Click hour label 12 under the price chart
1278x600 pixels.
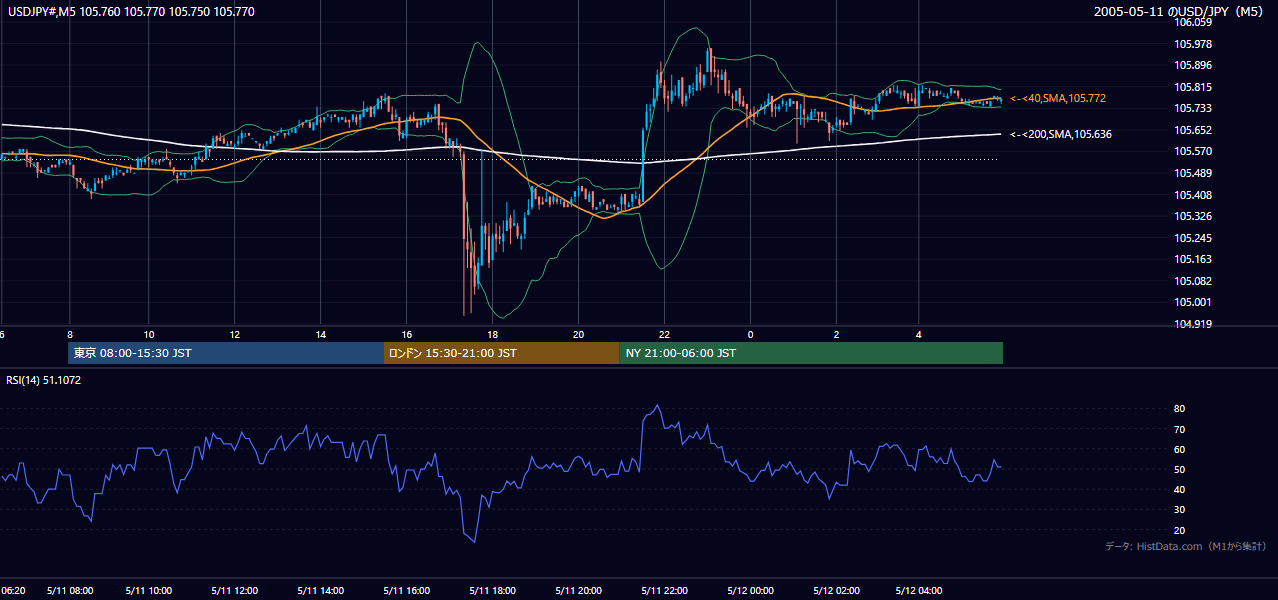click(234, 334)
